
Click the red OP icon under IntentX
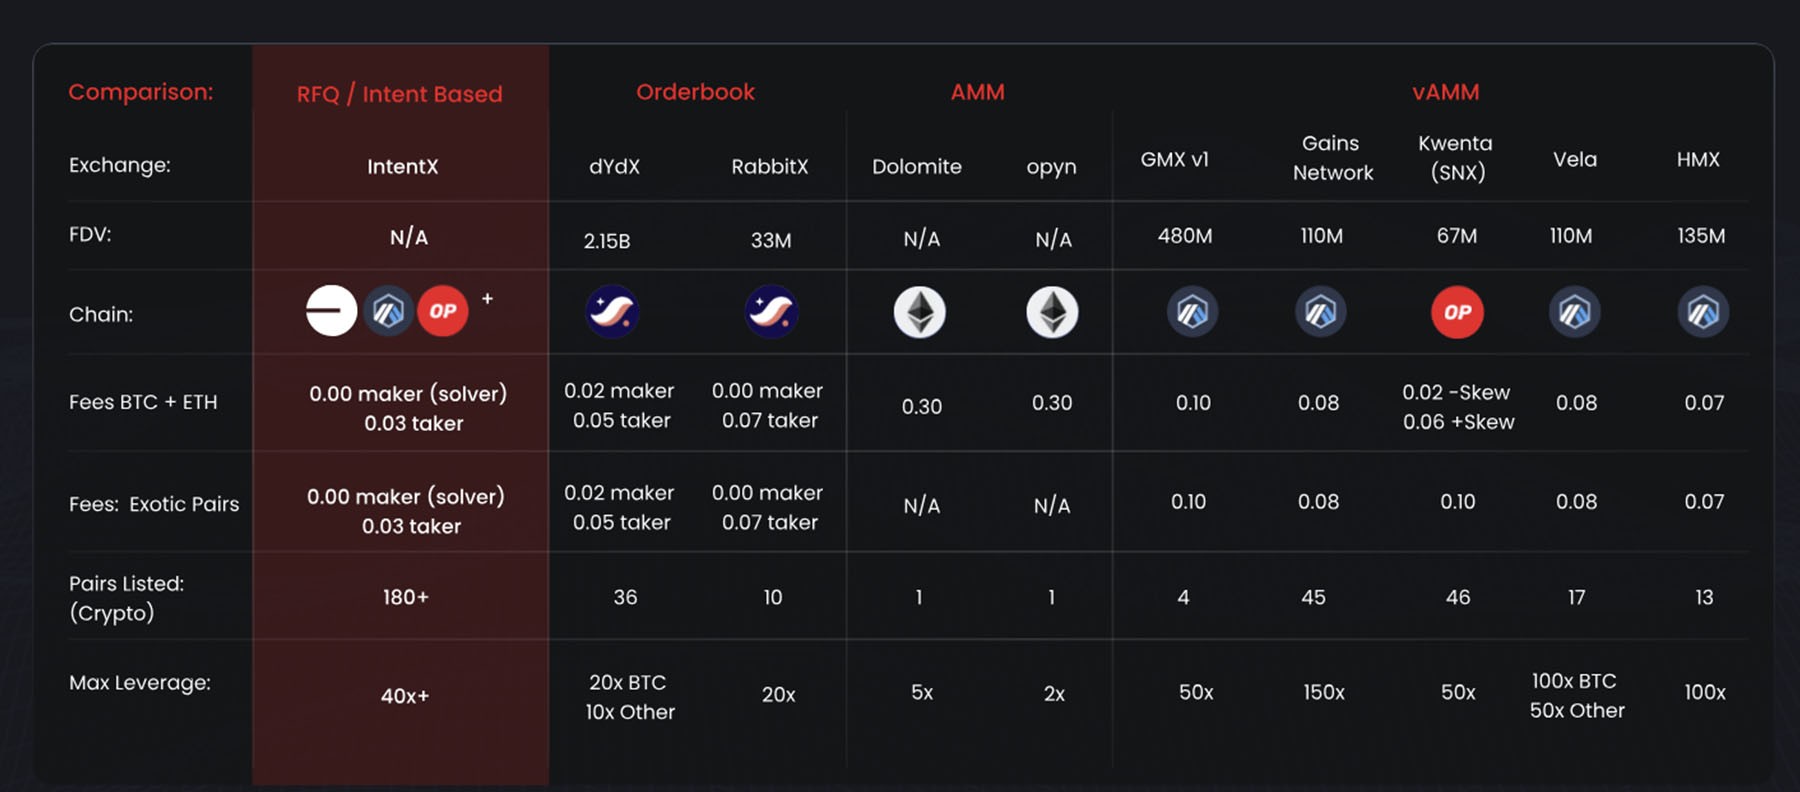(443, 311)
